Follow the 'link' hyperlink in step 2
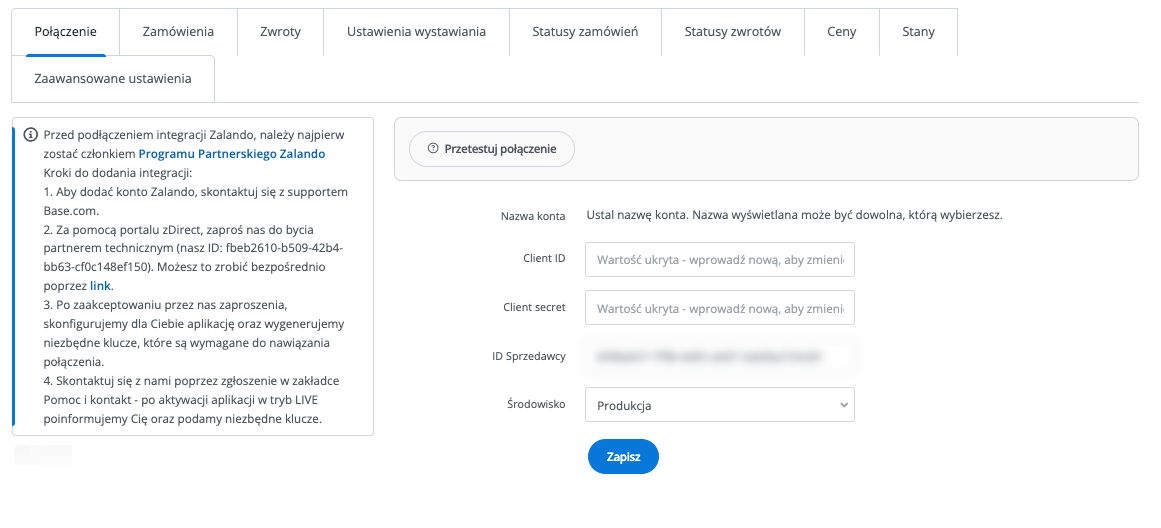 coord(100,286)
